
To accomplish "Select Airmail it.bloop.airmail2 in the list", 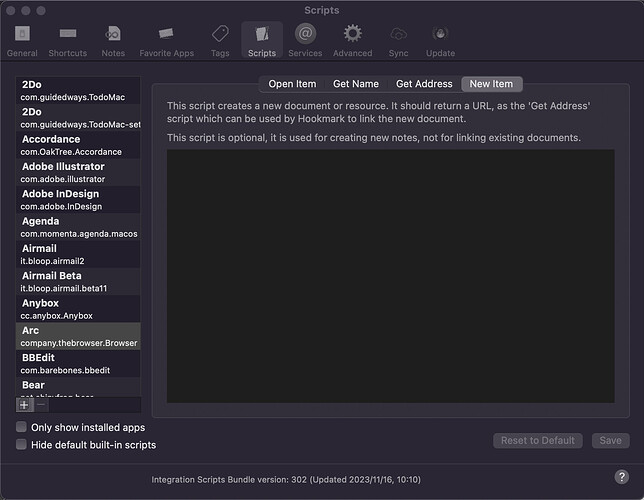I will click(x=78, y=254).
